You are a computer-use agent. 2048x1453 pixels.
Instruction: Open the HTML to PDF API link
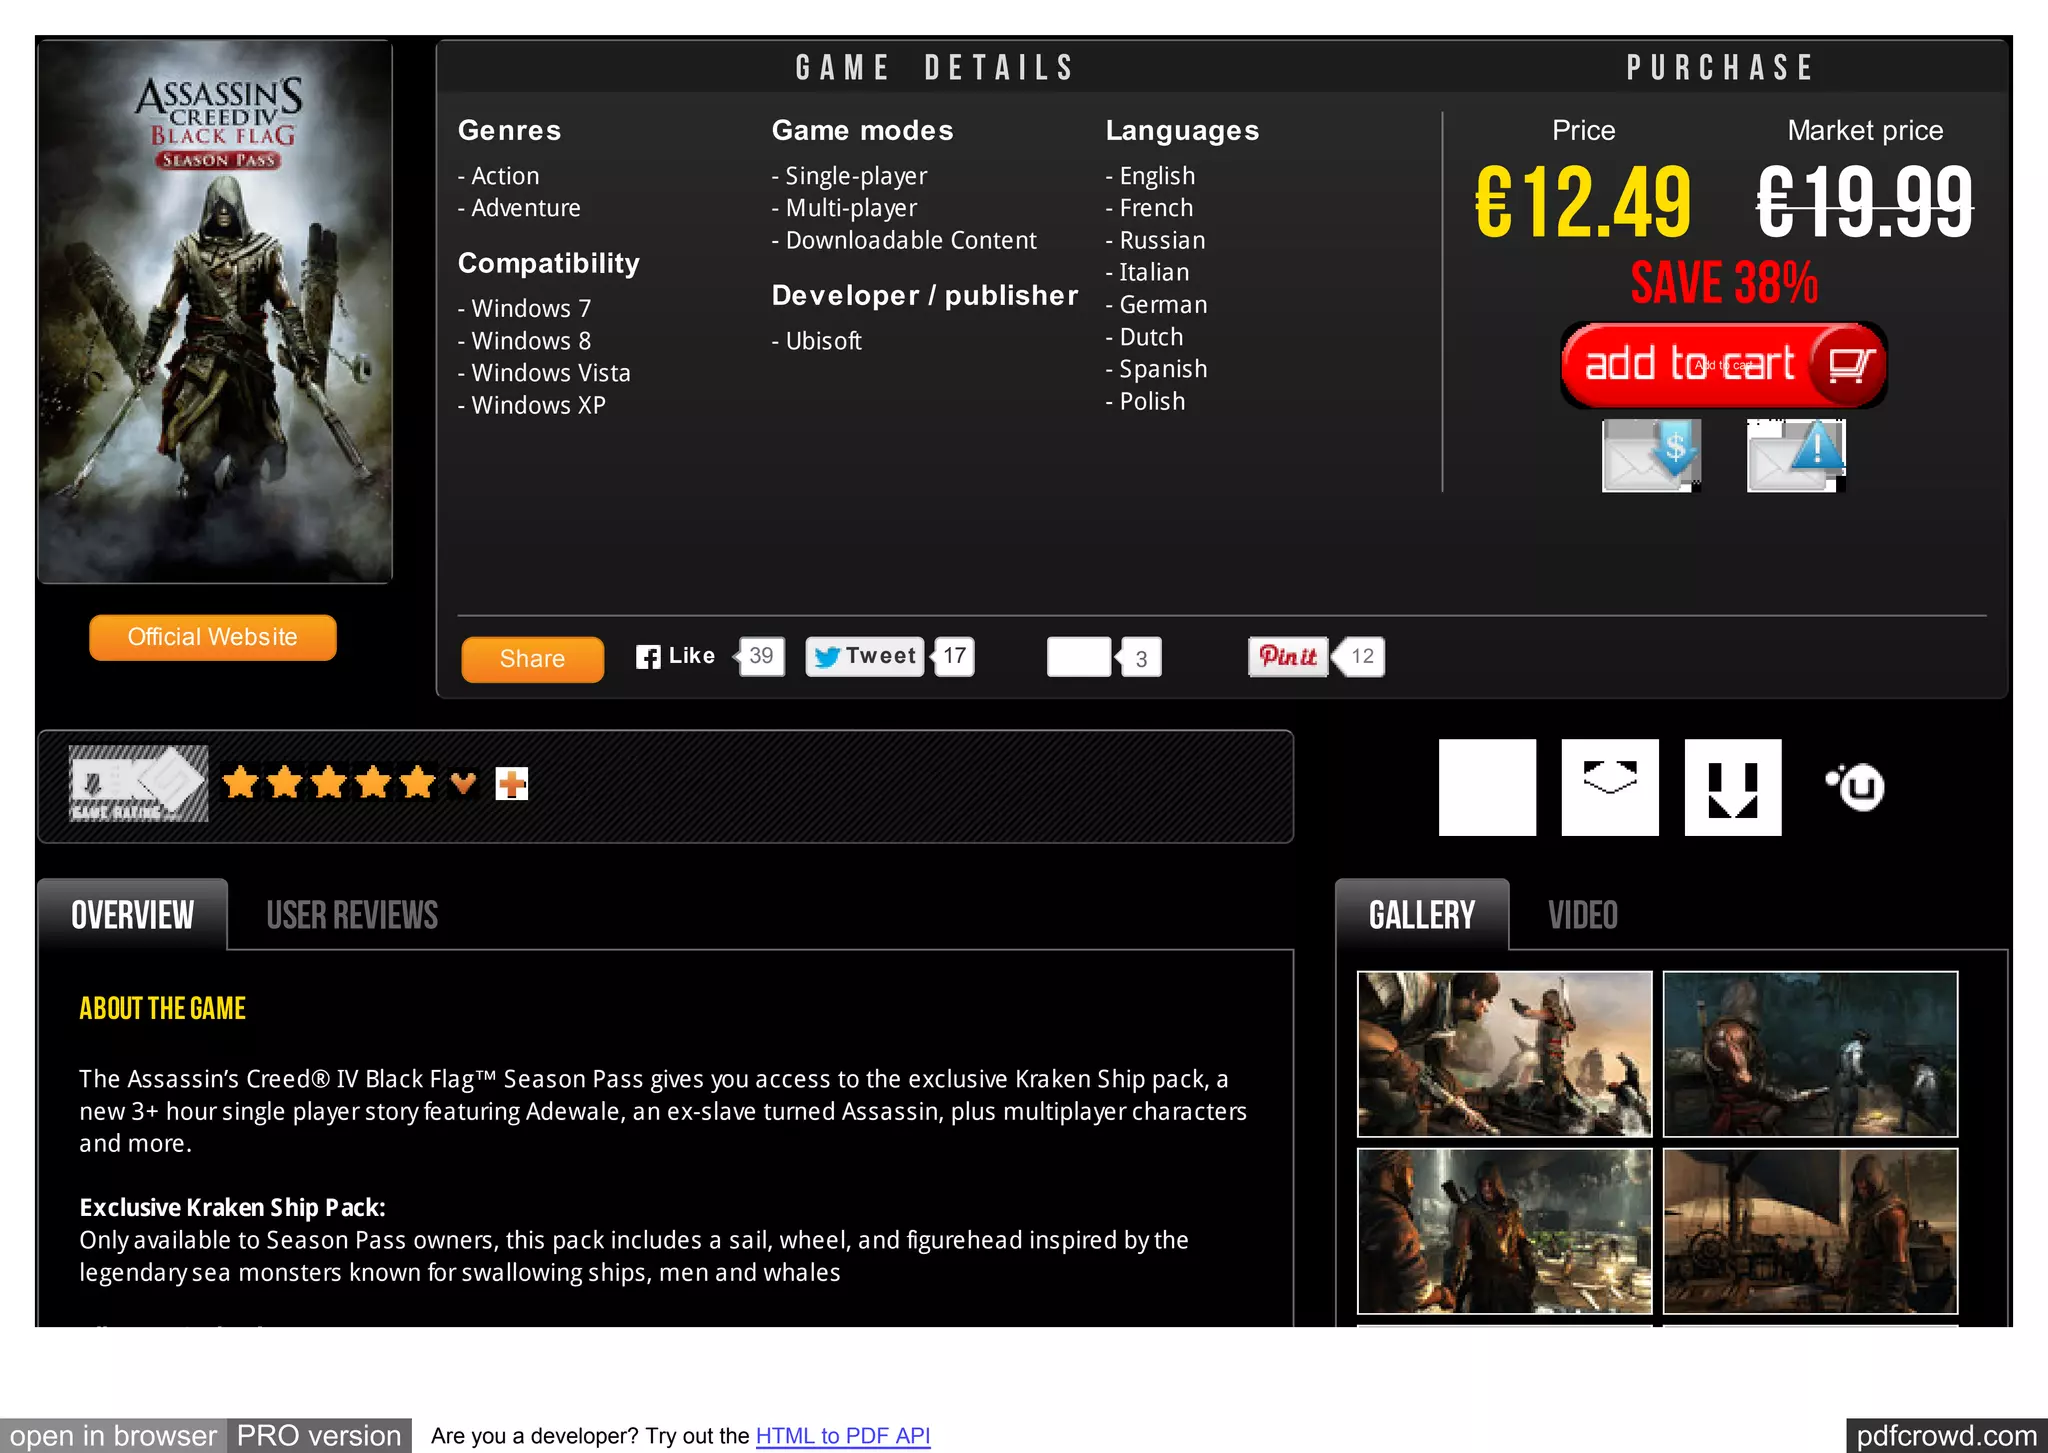click(x=842, y=1436)
